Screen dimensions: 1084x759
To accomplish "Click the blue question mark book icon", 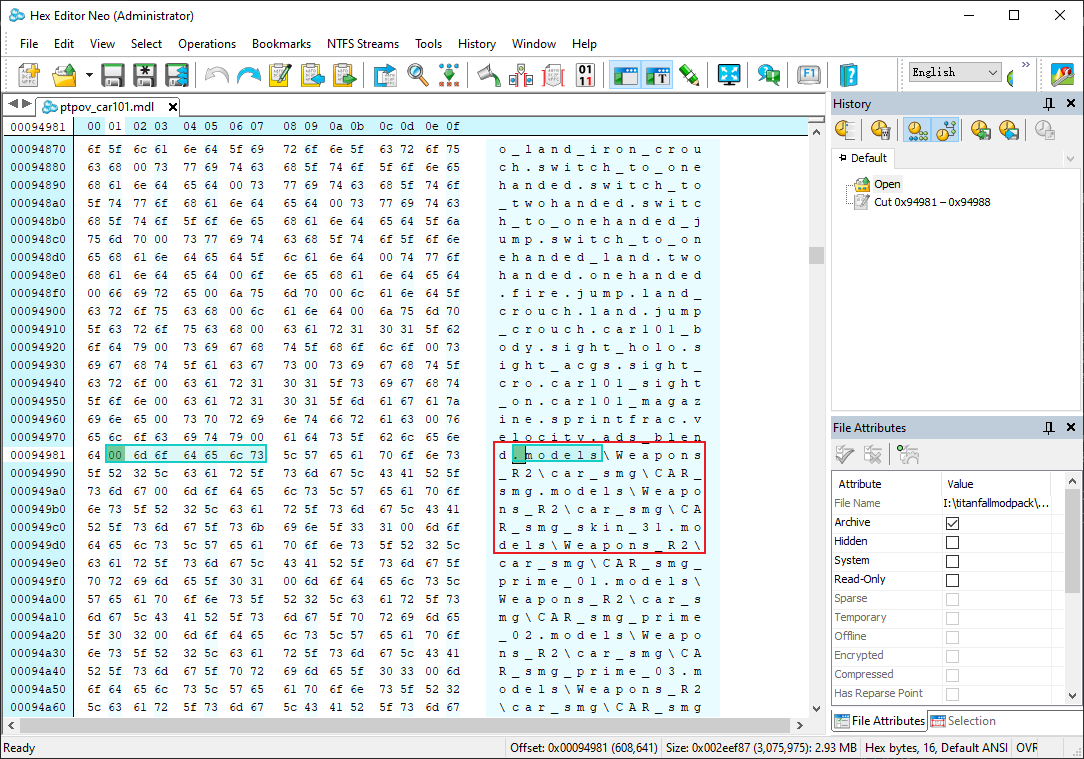I will 848,75.
